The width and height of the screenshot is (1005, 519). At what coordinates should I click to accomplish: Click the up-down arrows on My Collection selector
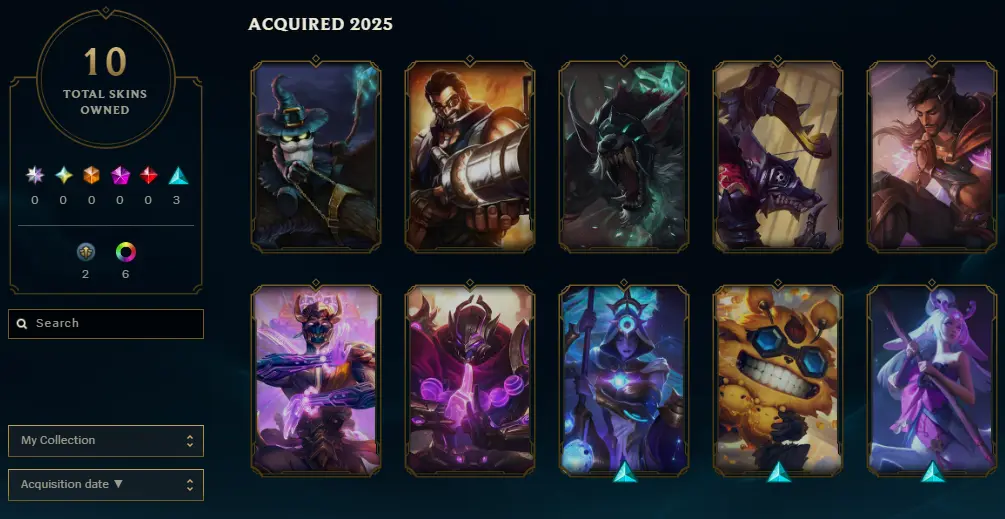190,441
